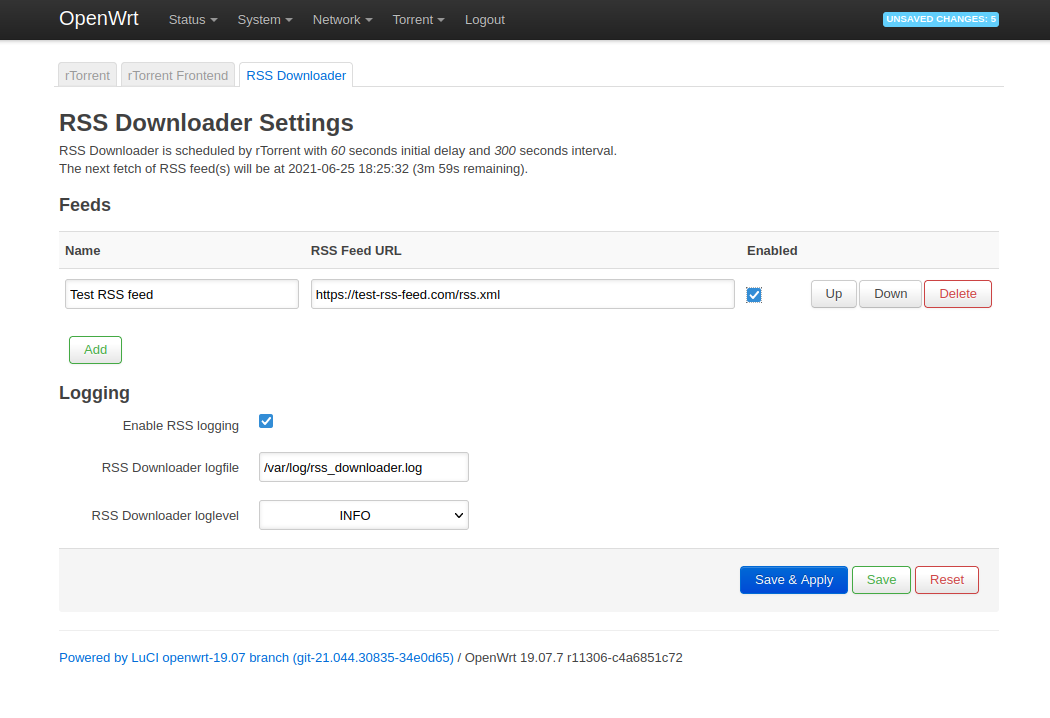Click the 'Enabled' column header
Viewport: 1050px width, 718px height.
coord(772,250)
